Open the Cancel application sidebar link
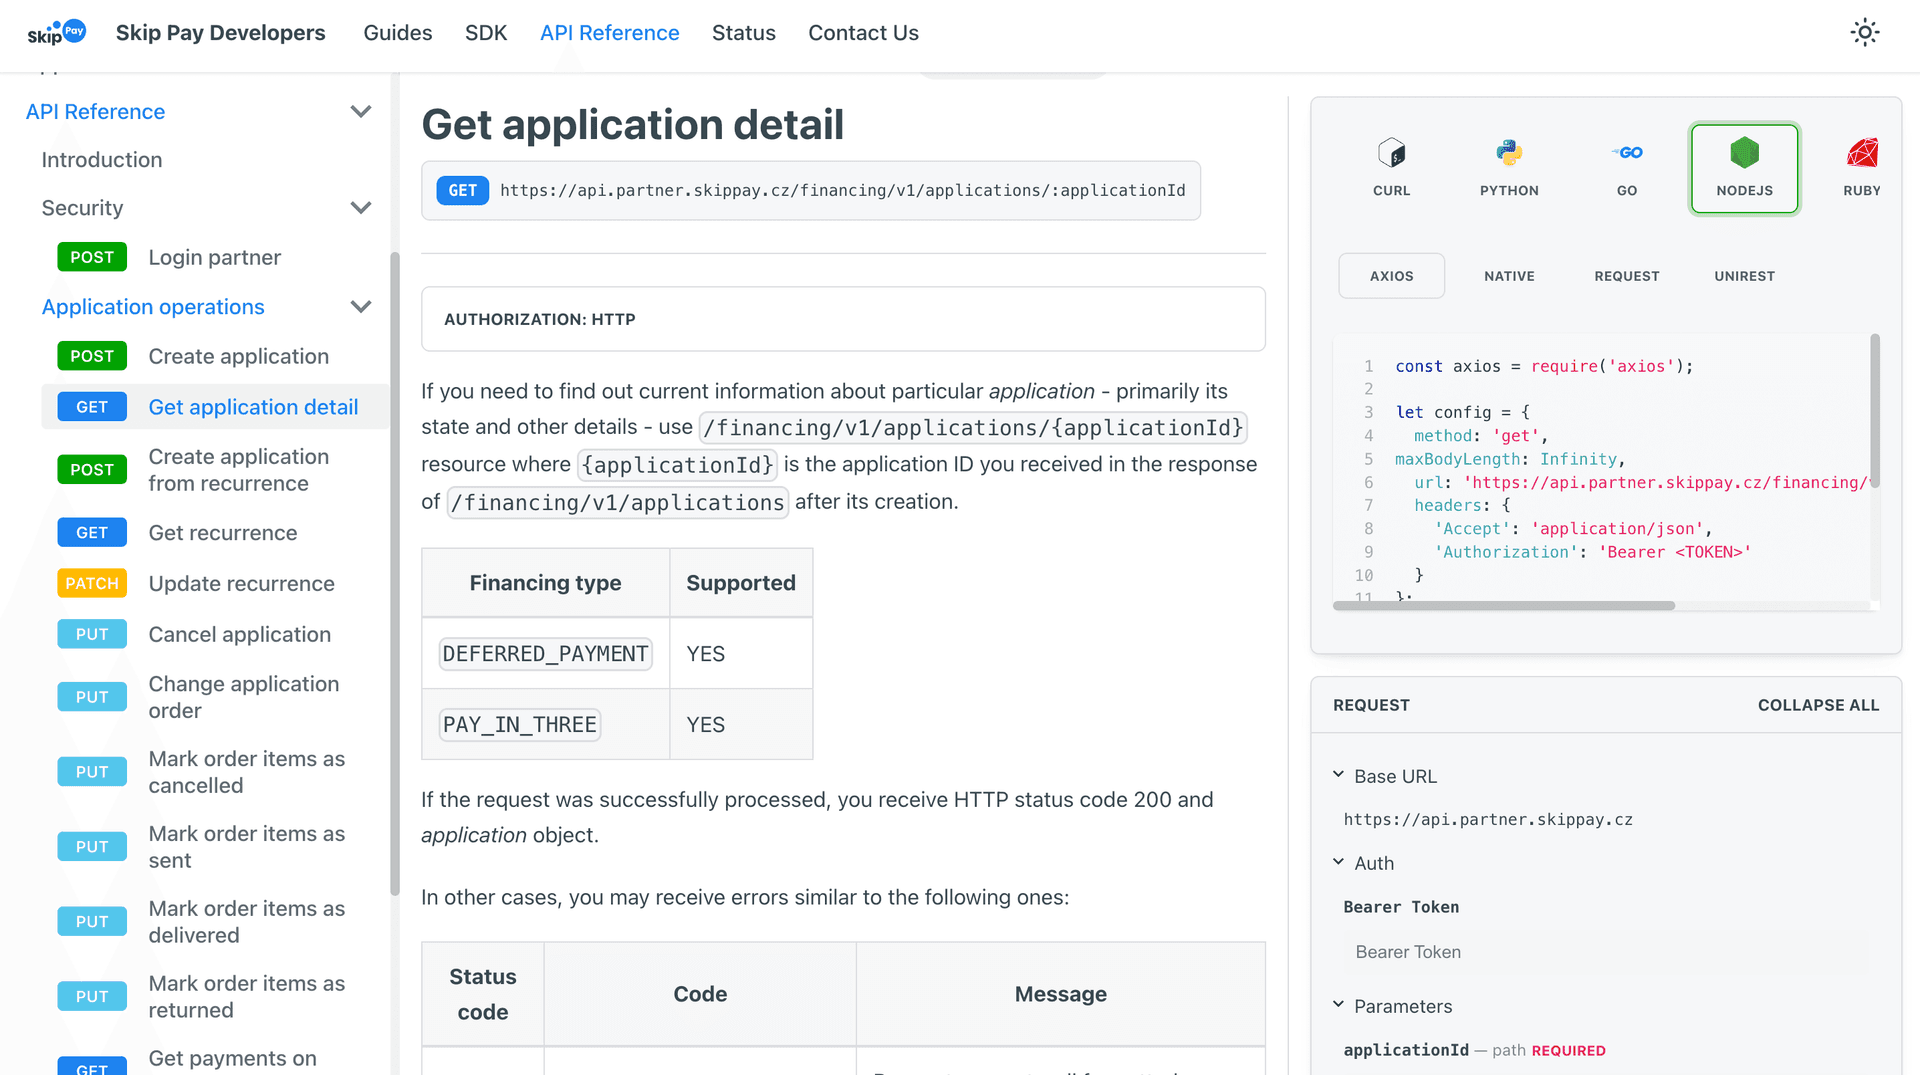 point(239,635)
